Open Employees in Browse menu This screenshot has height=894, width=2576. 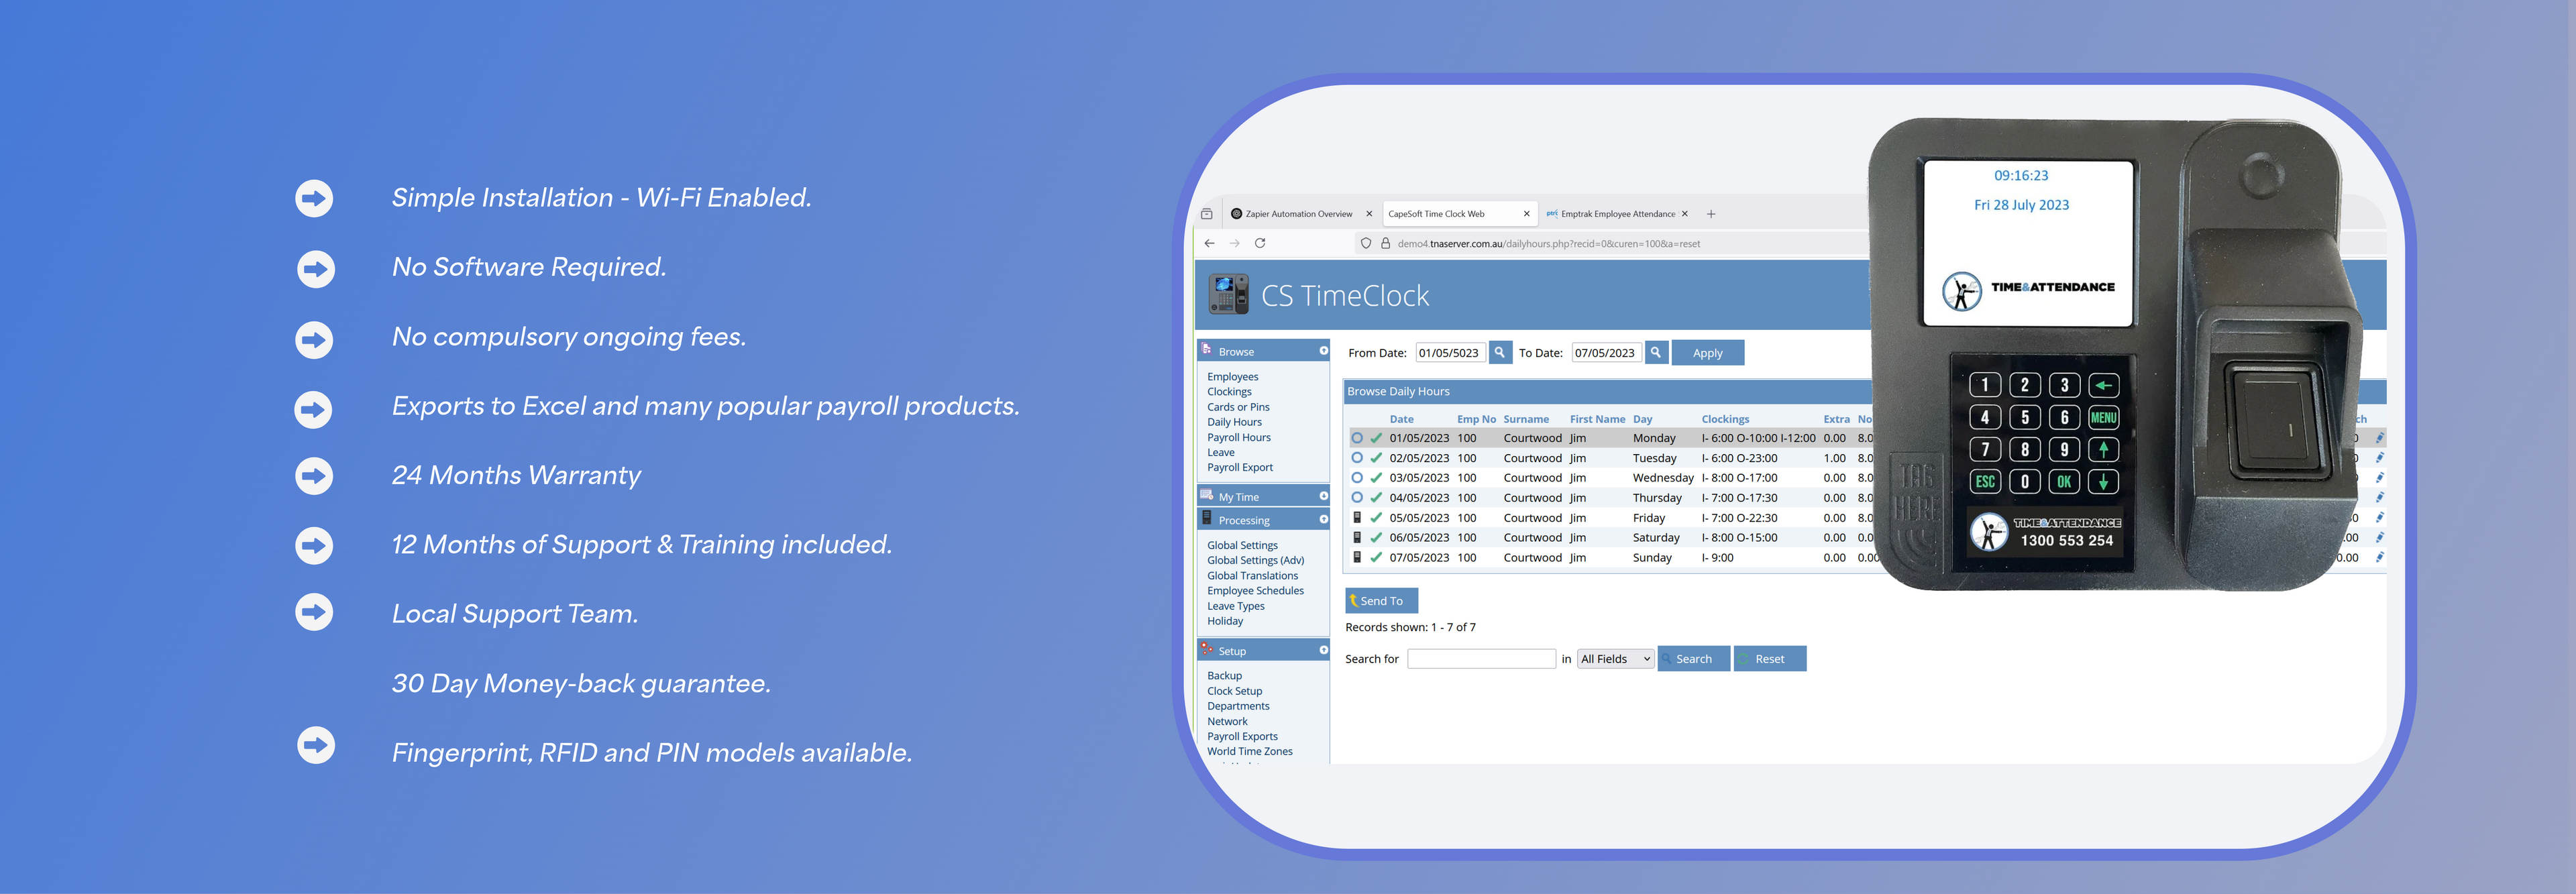click(x=1232, y=377)
